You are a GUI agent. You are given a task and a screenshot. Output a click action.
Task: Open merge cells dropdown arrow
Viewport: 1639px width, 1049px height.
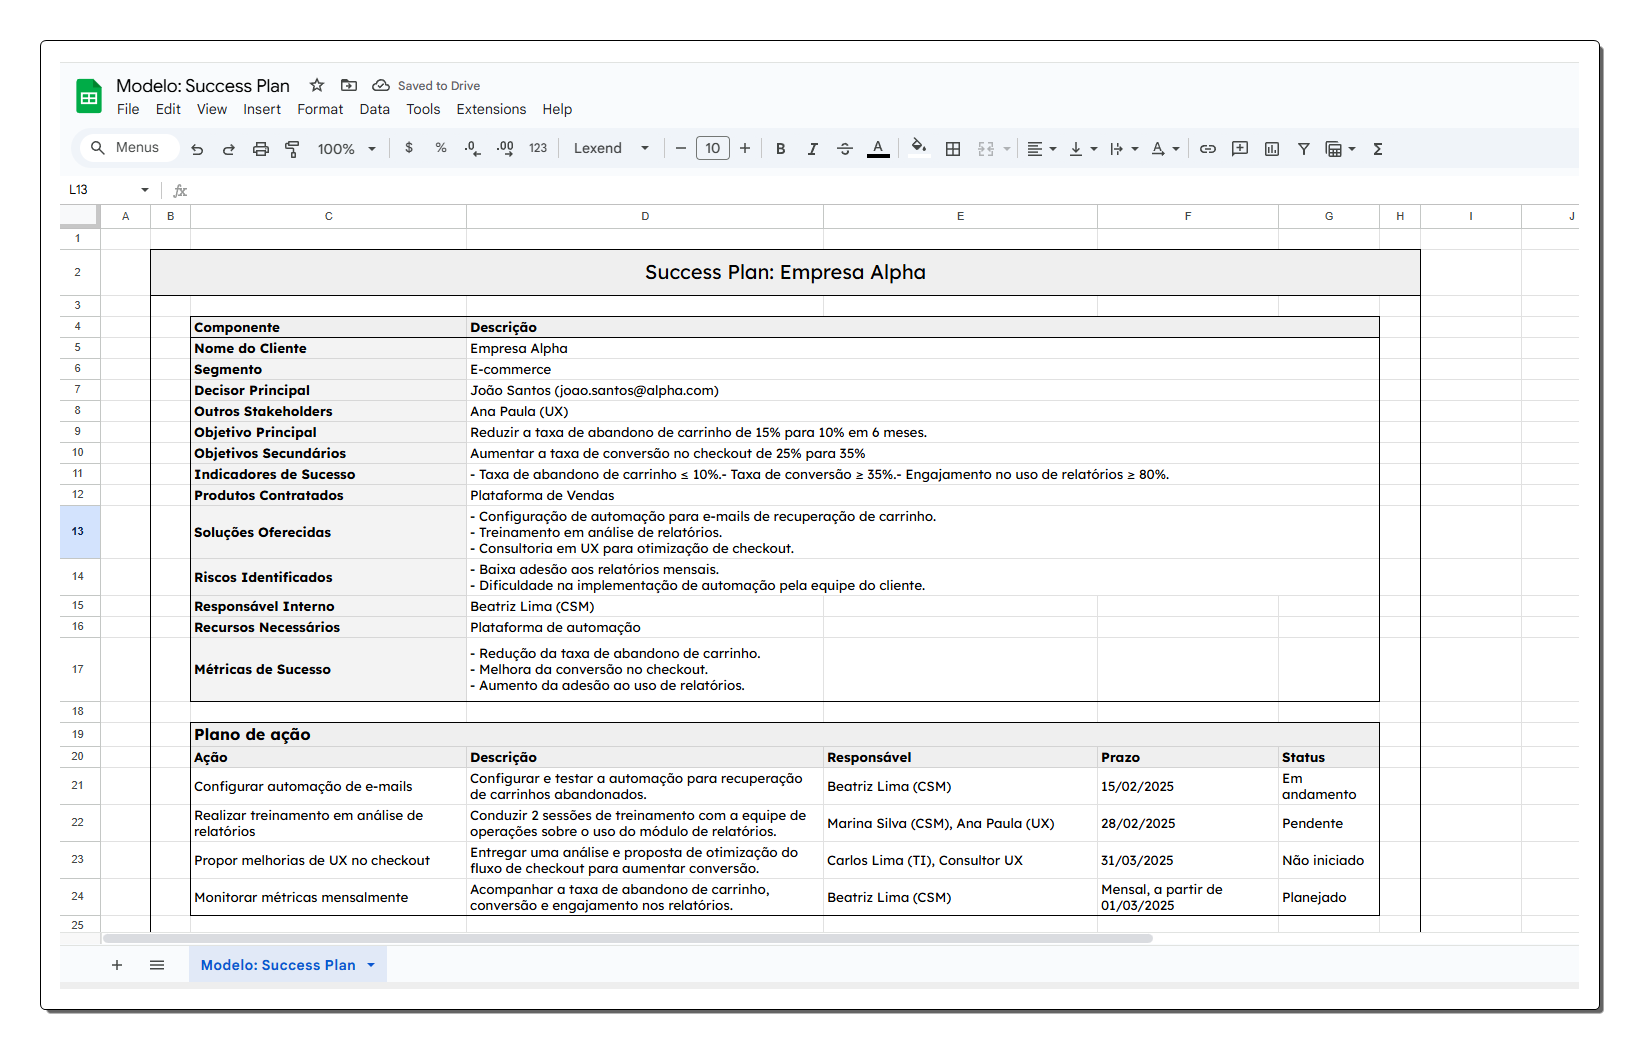1007,149
